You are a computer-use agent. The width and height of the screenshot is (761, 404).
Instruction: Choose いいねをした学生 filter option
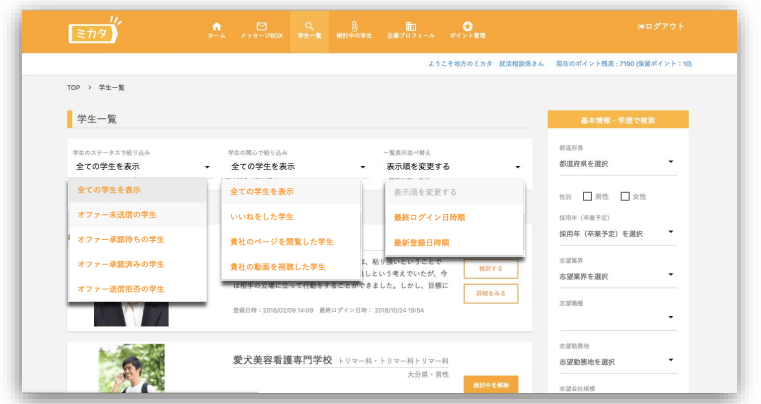pyautogui.click(x=262, y=216)
